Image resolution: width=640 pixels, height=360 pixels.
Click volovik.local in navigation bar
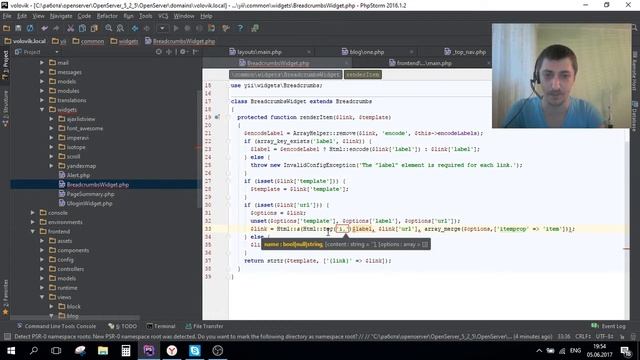click(25, 41)
